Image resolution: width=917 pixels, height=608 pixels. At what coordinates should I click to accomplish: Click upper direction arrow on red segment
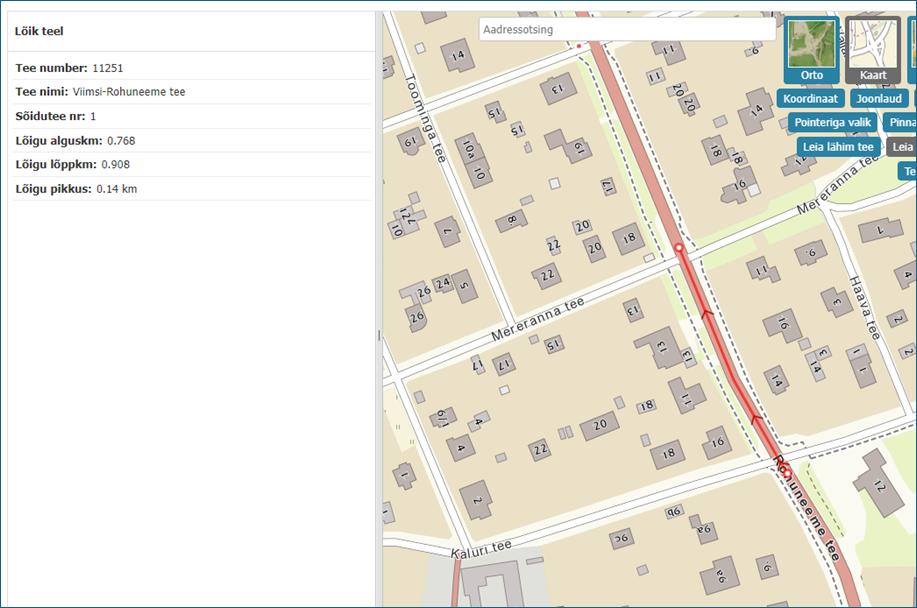tap(707, 312)
